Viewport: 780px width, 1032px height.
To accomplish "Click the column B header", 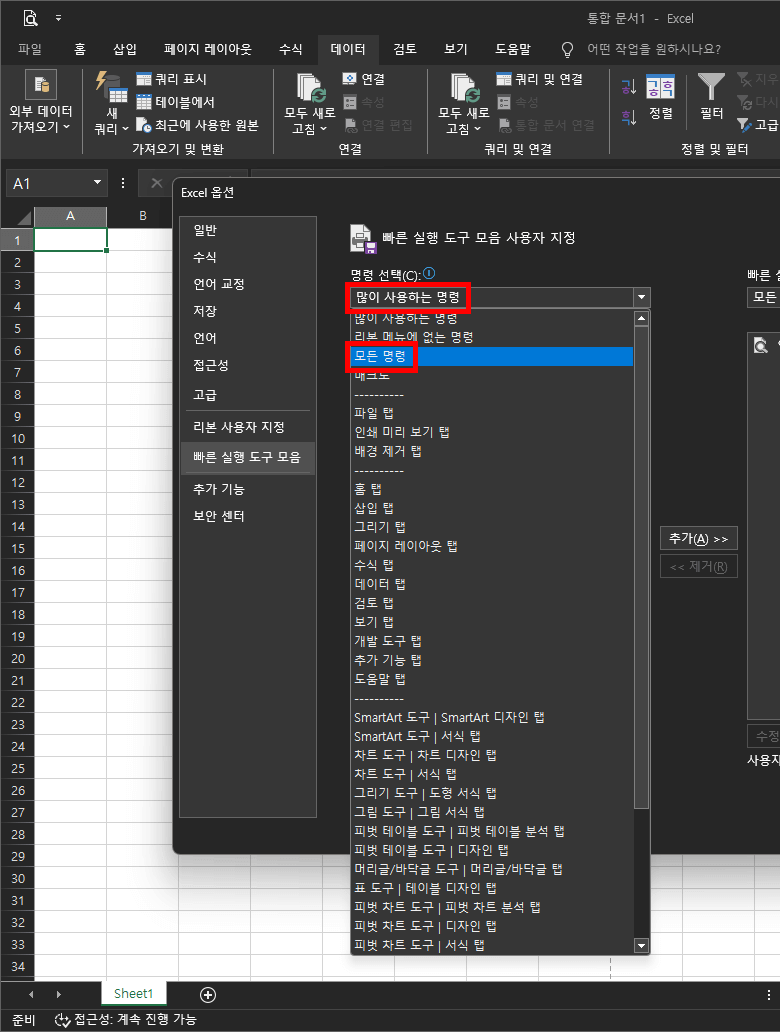I will (x=143, y=216).
